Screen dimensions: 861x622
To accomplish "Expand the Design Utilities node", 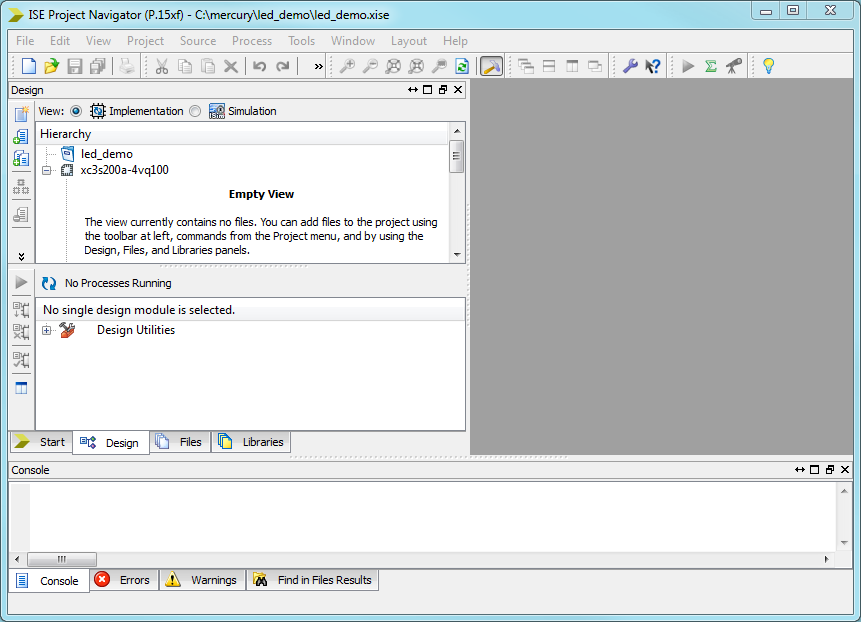I will [x=47, y=330].
